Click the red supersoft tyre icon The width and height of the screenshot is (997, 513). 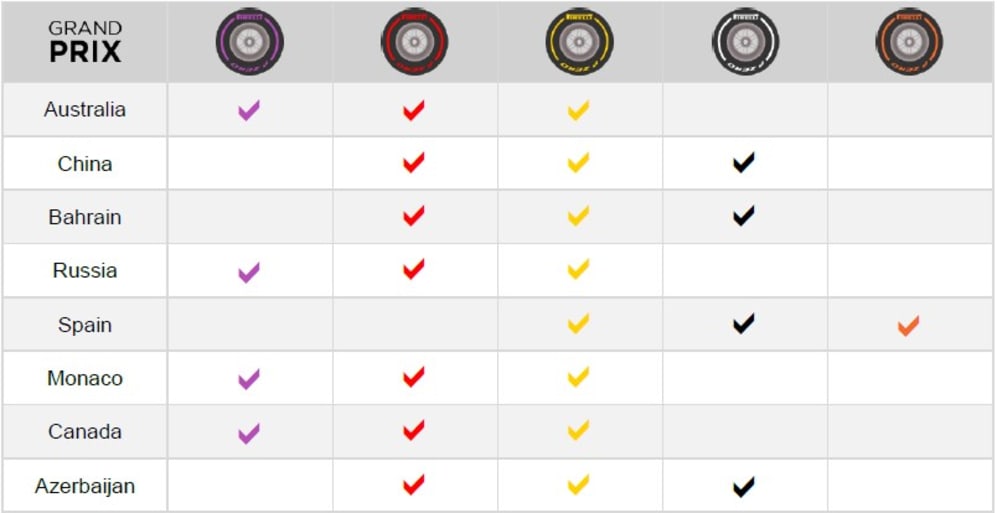[414, 42]
